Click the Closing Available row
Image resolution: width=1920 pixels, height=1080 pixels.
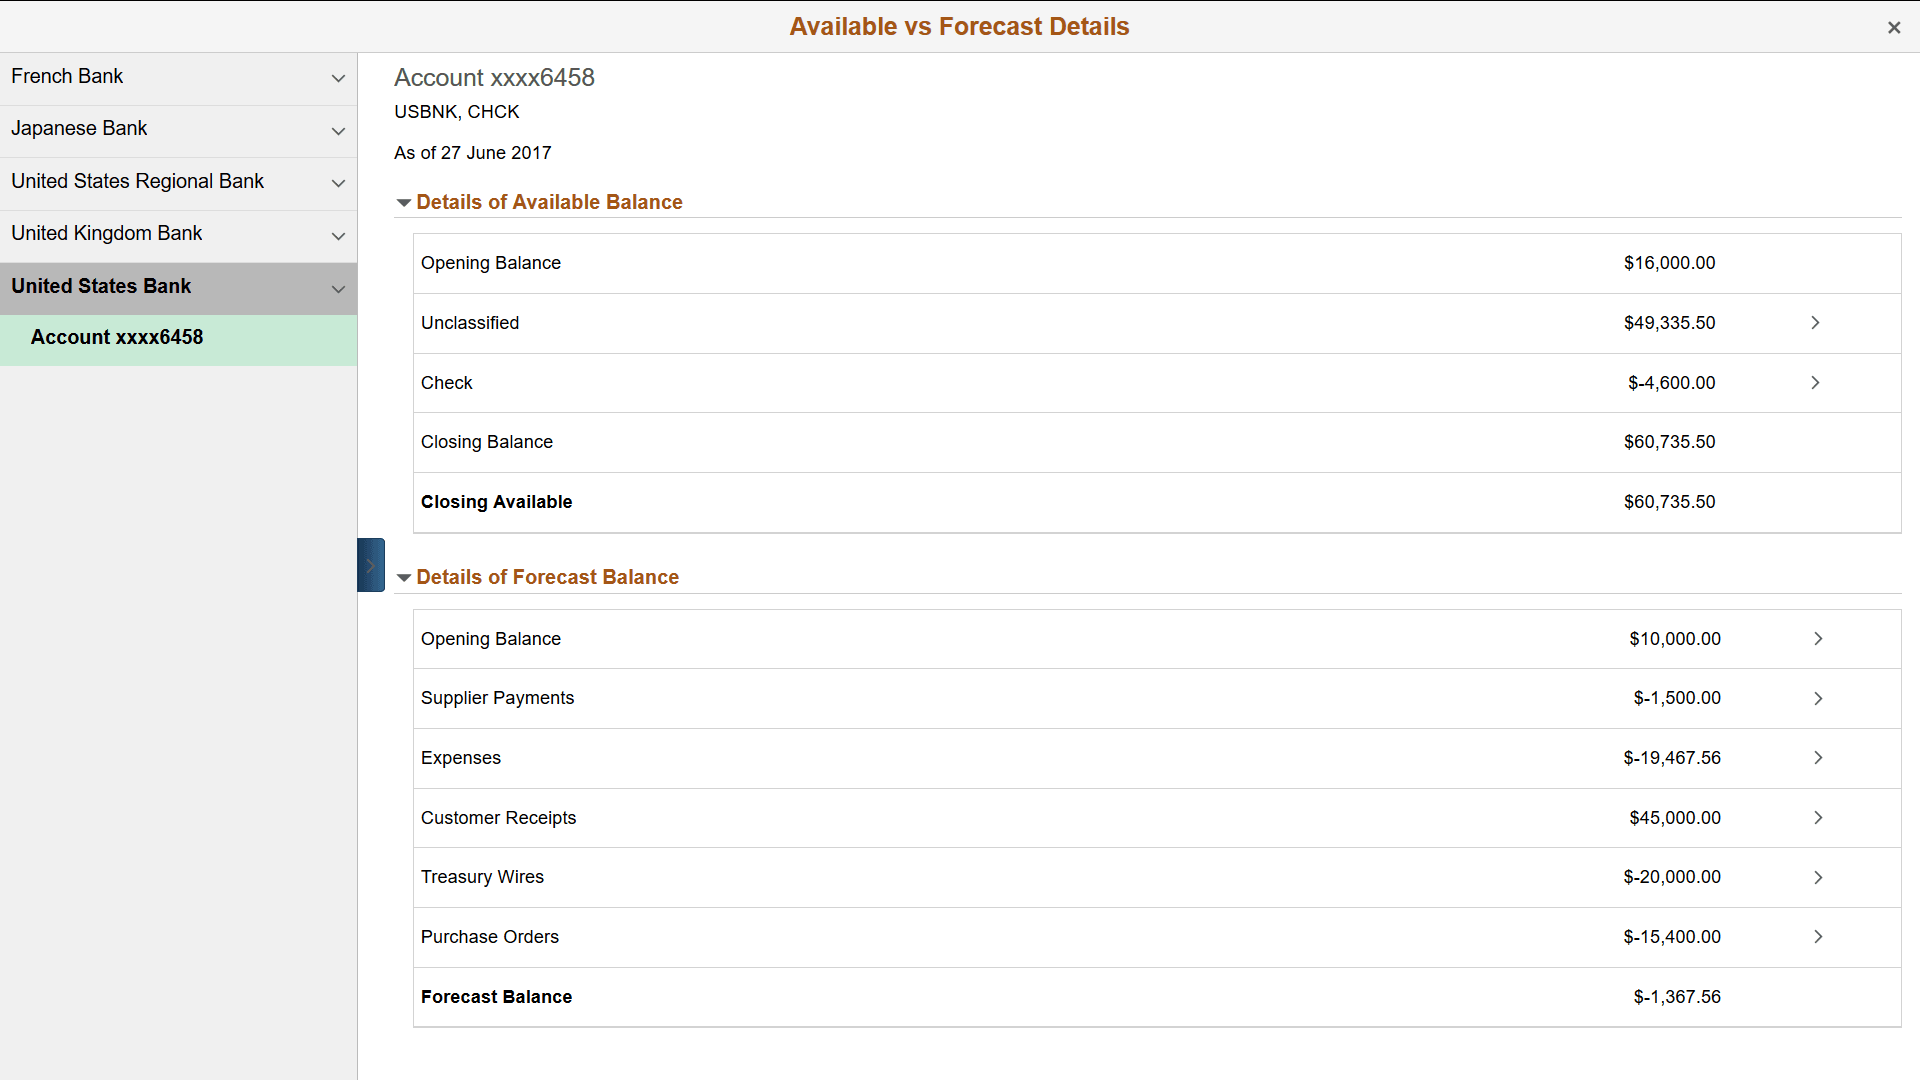pyautogui.click(x=900, y=502)
